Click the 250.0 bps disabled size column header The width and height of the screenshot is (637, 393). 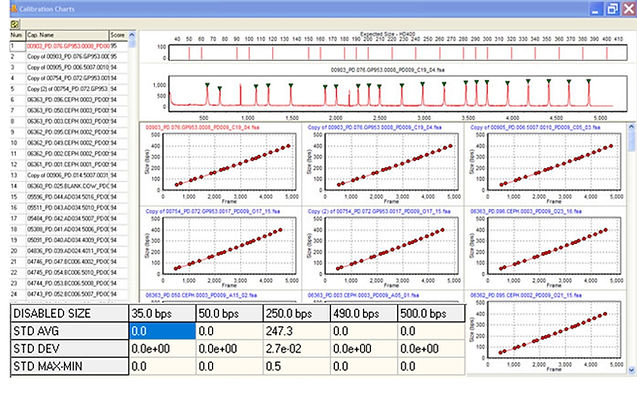pos(296,313)
